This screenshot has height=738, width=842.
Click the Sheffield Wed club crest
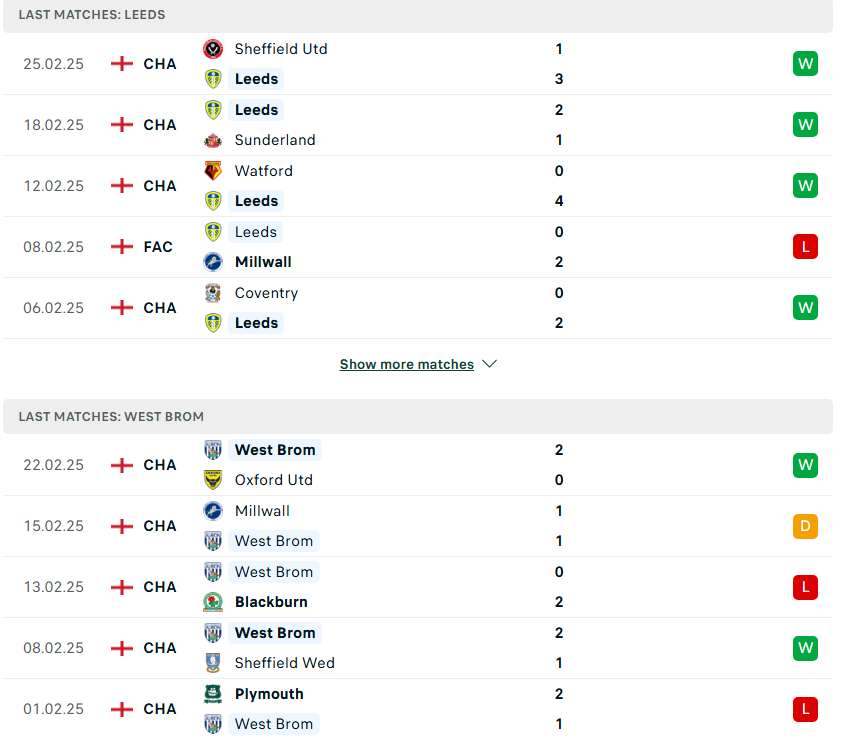(213, 663)
